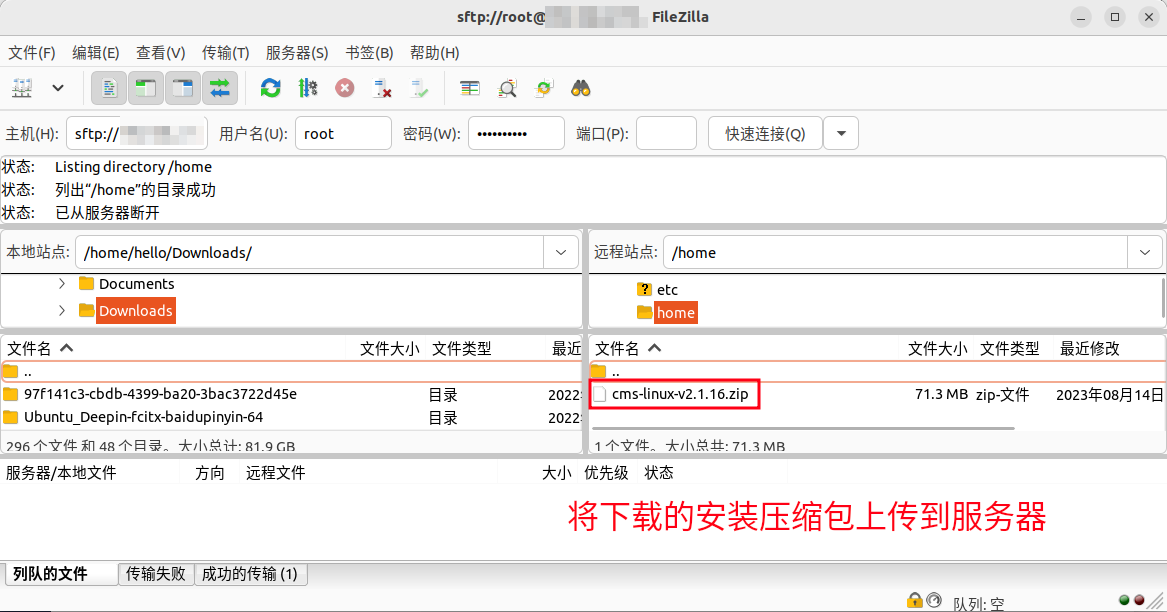
Task: Select home folder in remote tree
Action: coord(675,313)
